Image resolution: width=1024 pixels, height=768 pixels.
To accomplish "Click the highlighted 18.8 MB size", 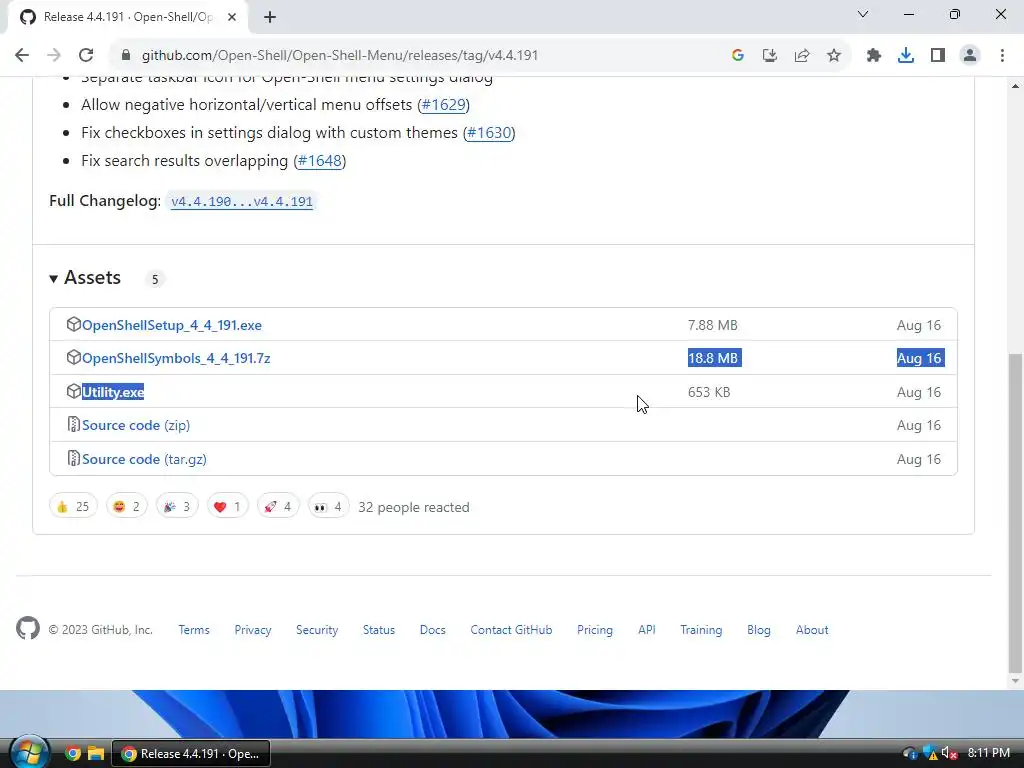I will point(714,359).
